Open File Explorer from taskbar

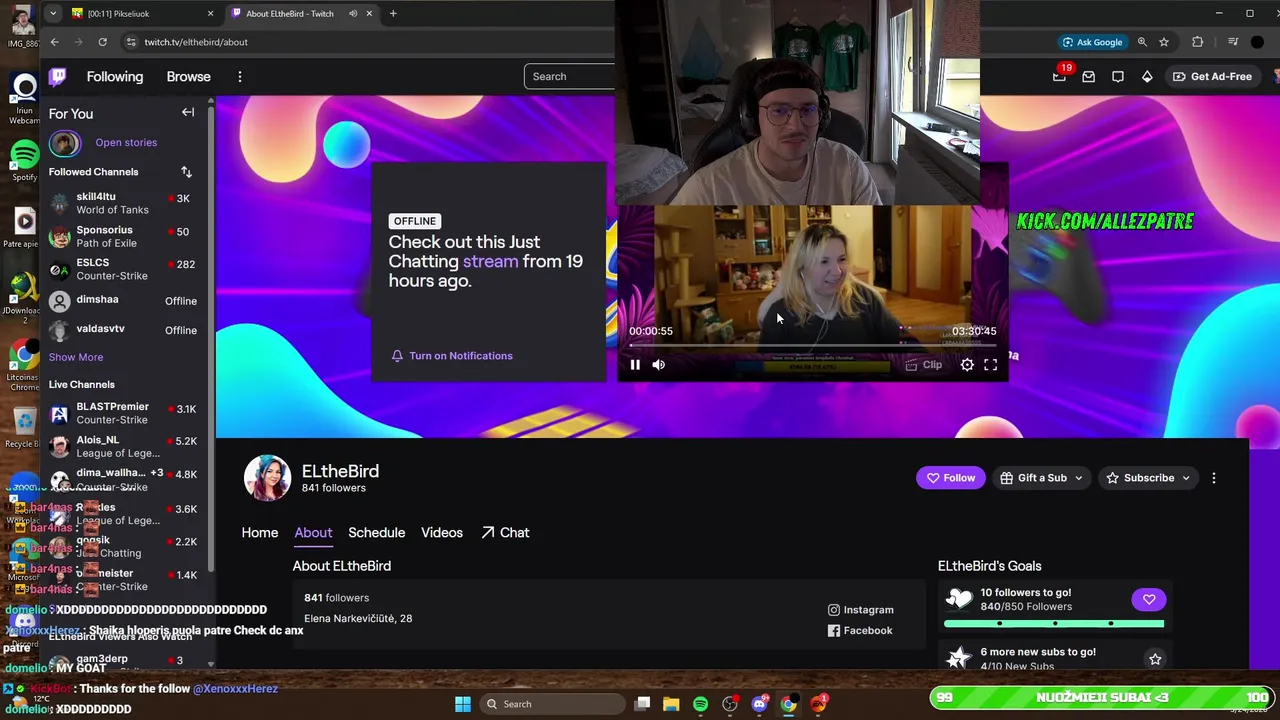pos(671,704)
